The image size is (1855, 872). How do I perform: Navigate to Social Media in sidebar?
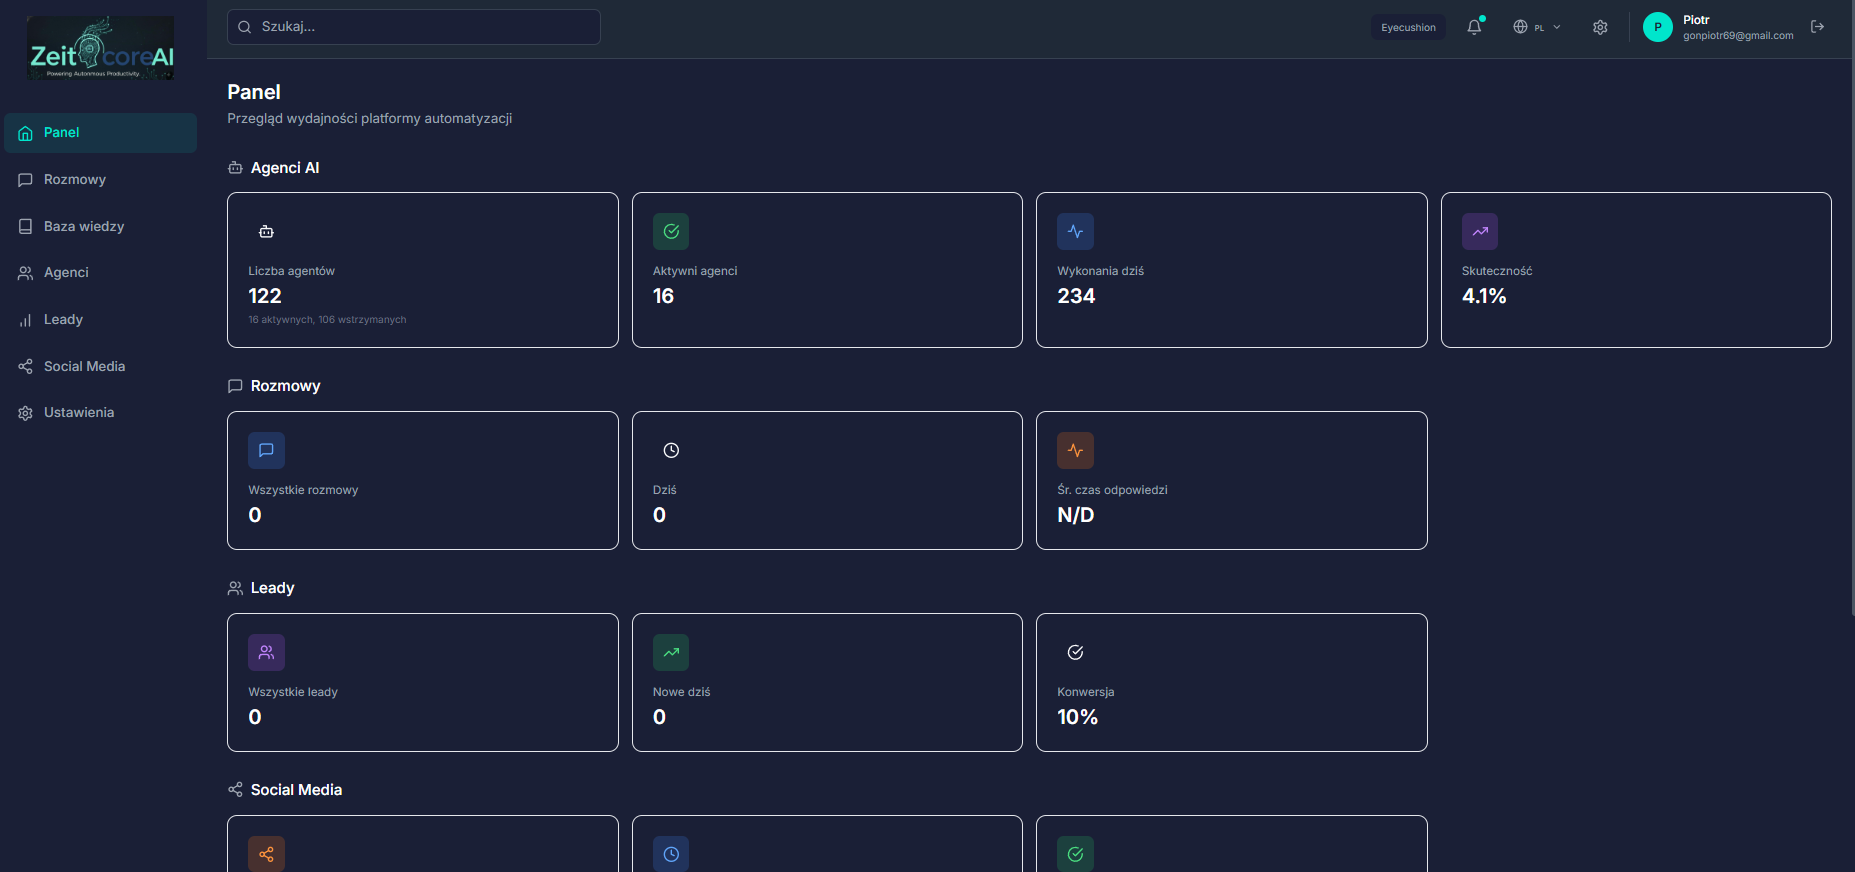click(x=100, y=367)
